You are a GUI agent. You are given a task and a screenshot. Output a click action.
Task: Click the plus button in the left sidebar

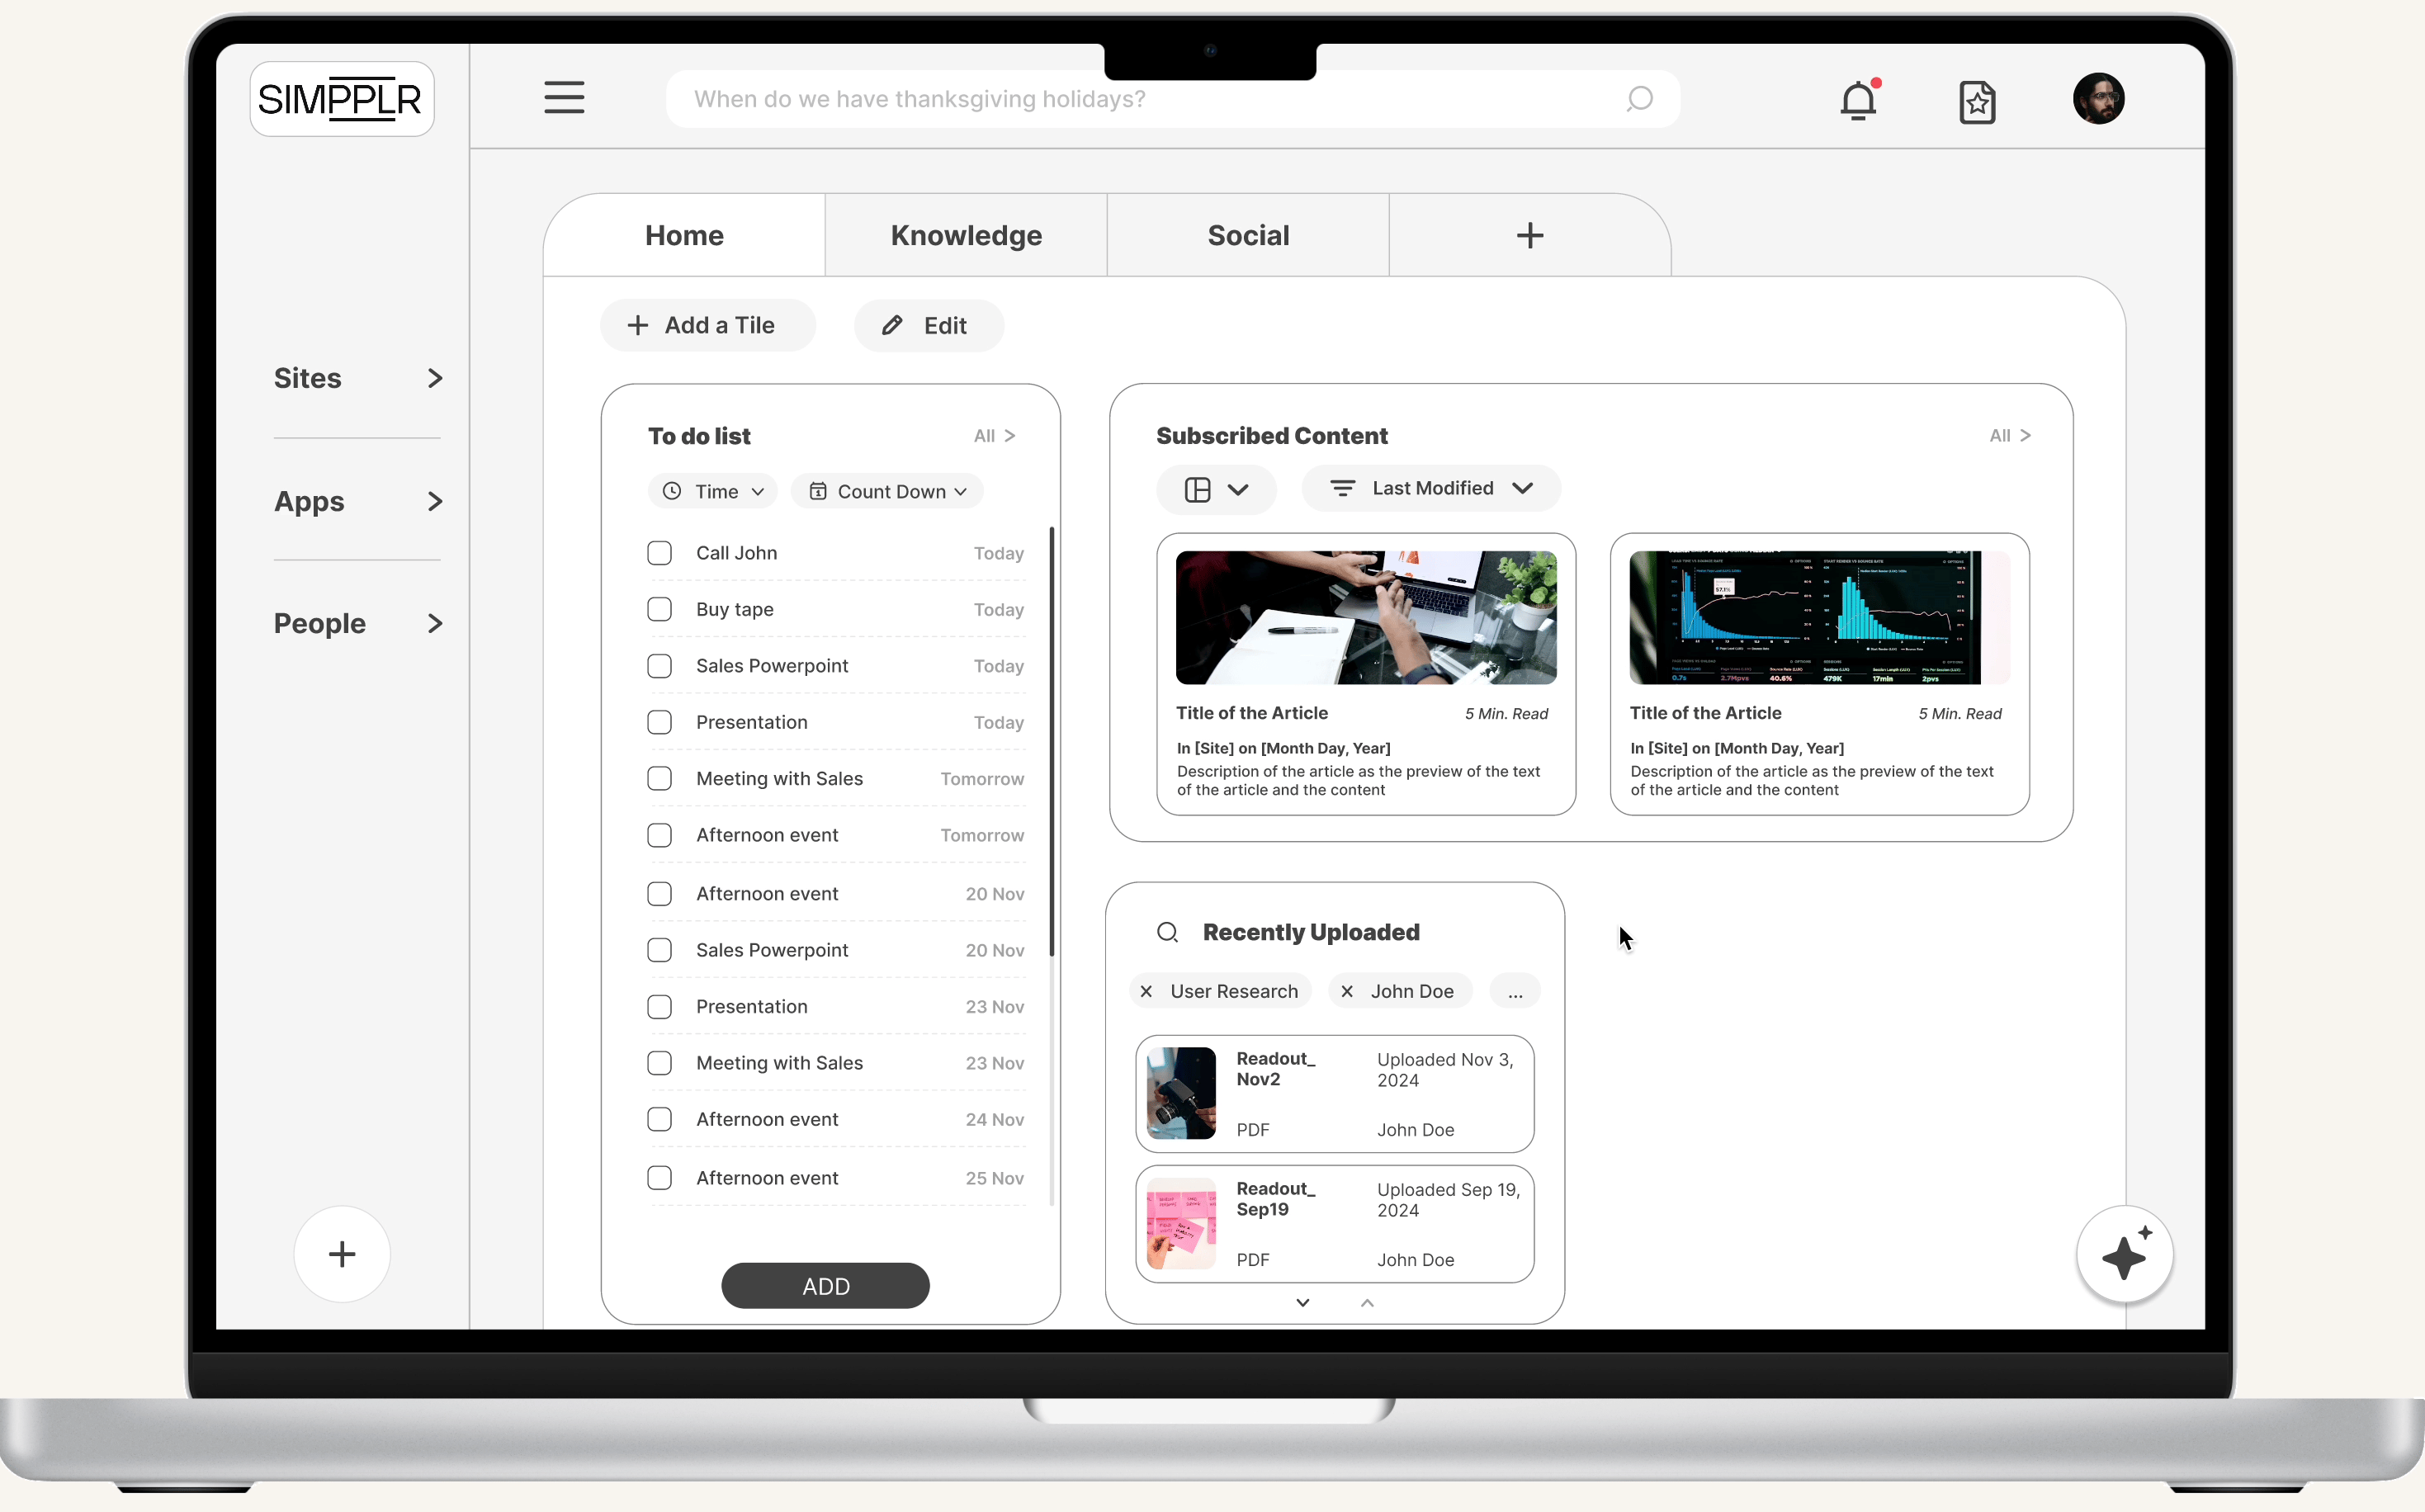coord(342,1254)
